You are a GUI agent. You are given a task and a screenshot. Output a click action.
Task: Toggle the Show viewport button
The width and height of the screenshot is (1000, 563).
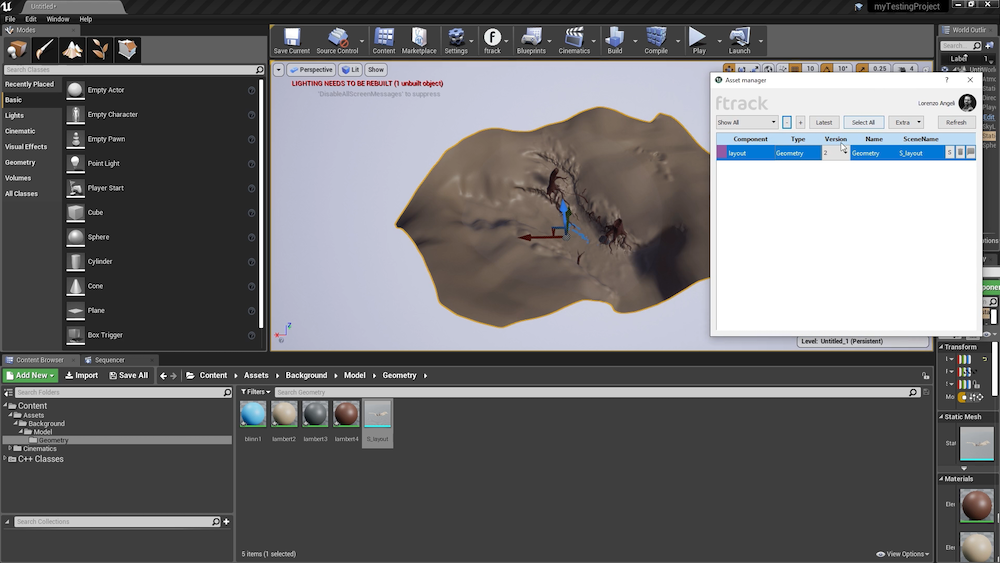coord(376,69)
